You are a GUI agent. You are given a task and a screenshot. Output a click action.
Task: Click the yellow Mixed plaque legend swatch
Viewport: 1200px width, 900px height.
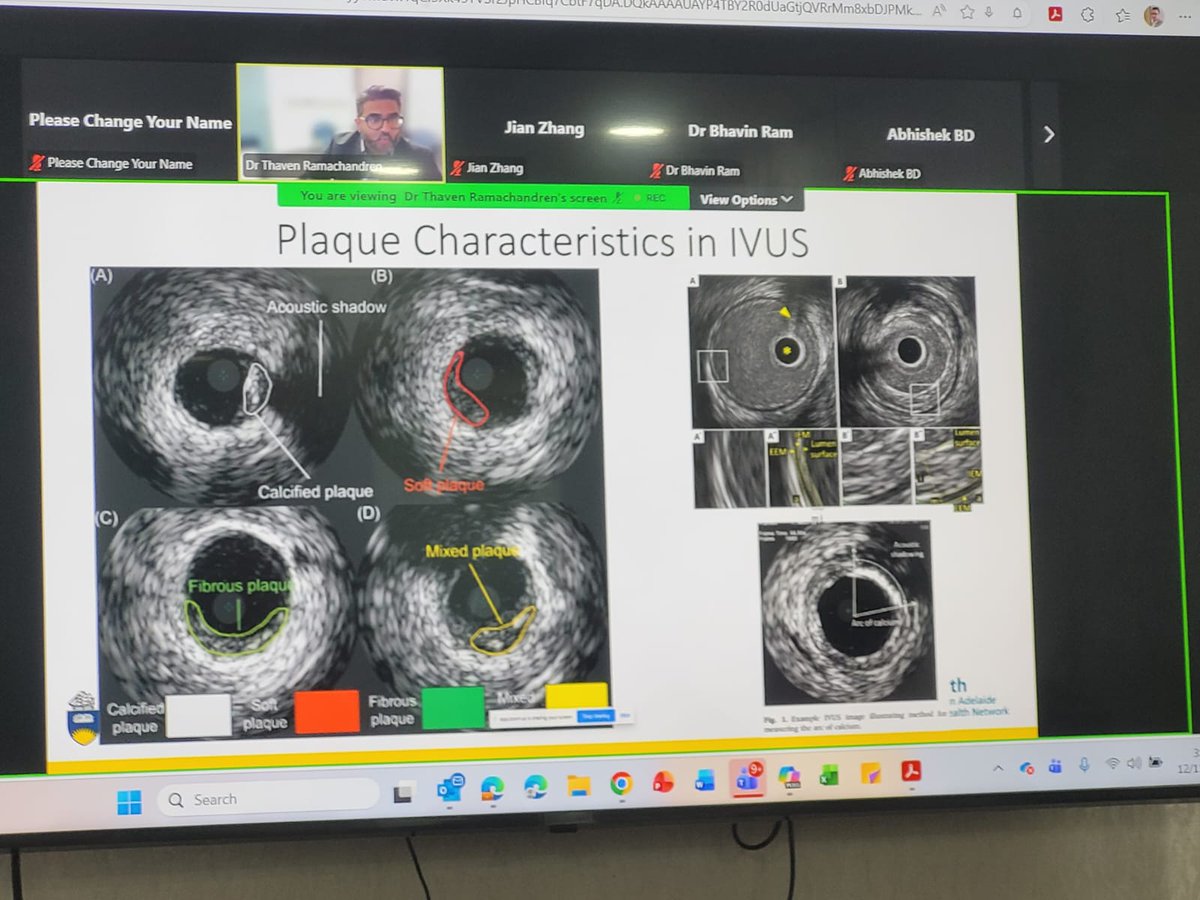coord(576,696)
